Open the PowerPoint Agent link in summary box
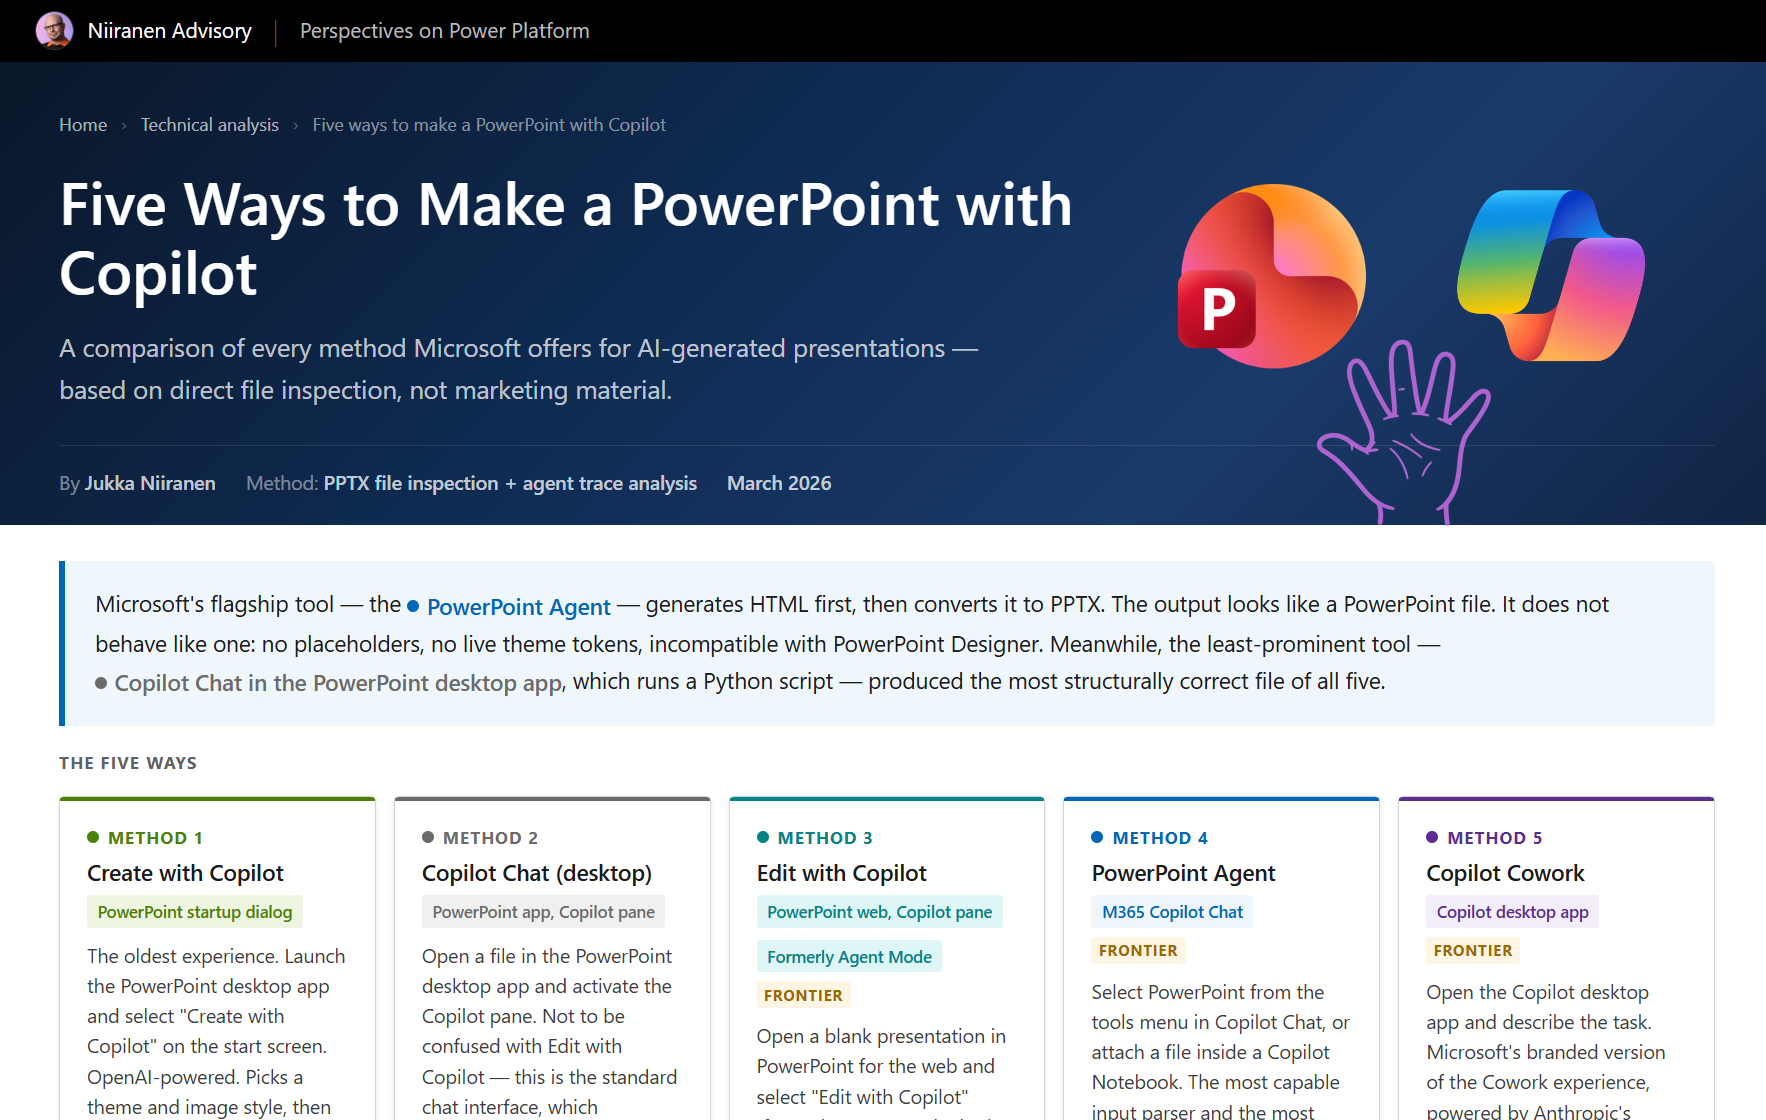Screen dimensions: 1766x1120 pos(518,606)
